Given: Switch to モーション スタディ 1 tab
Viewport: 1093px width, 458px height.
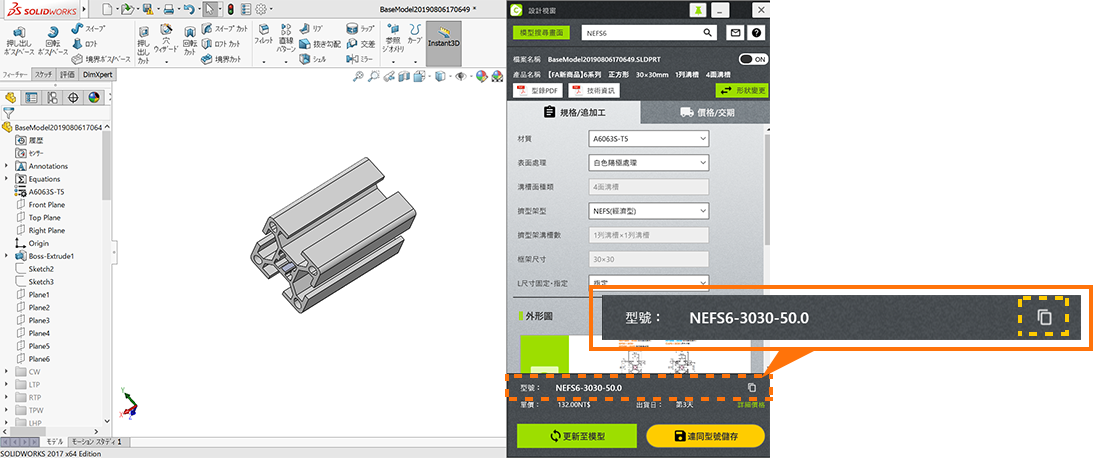Looking at the screenshot, I should (97, 442).
